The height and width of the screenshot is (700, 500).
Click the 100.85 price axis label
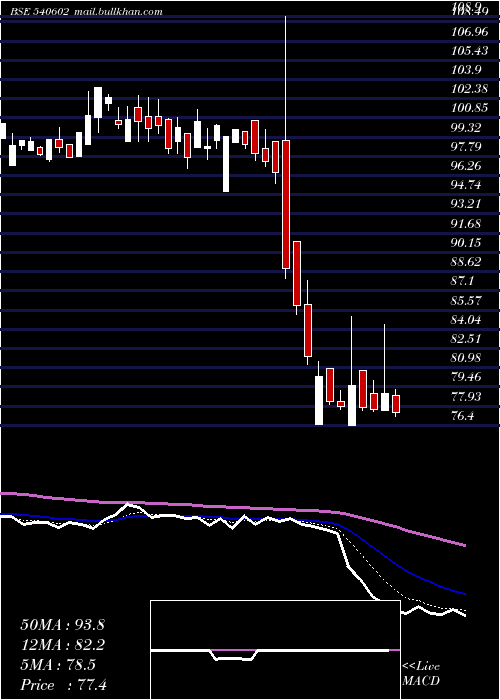[470, 108]
